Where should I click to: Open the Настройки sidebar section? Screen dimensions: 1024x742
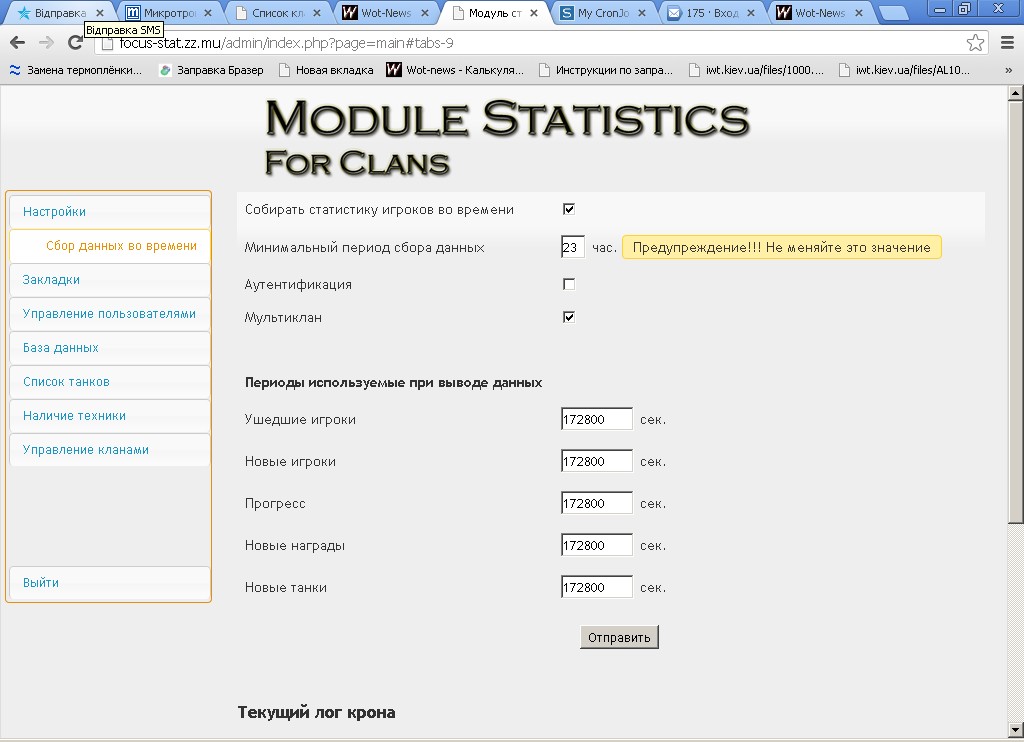pos(54,212)
